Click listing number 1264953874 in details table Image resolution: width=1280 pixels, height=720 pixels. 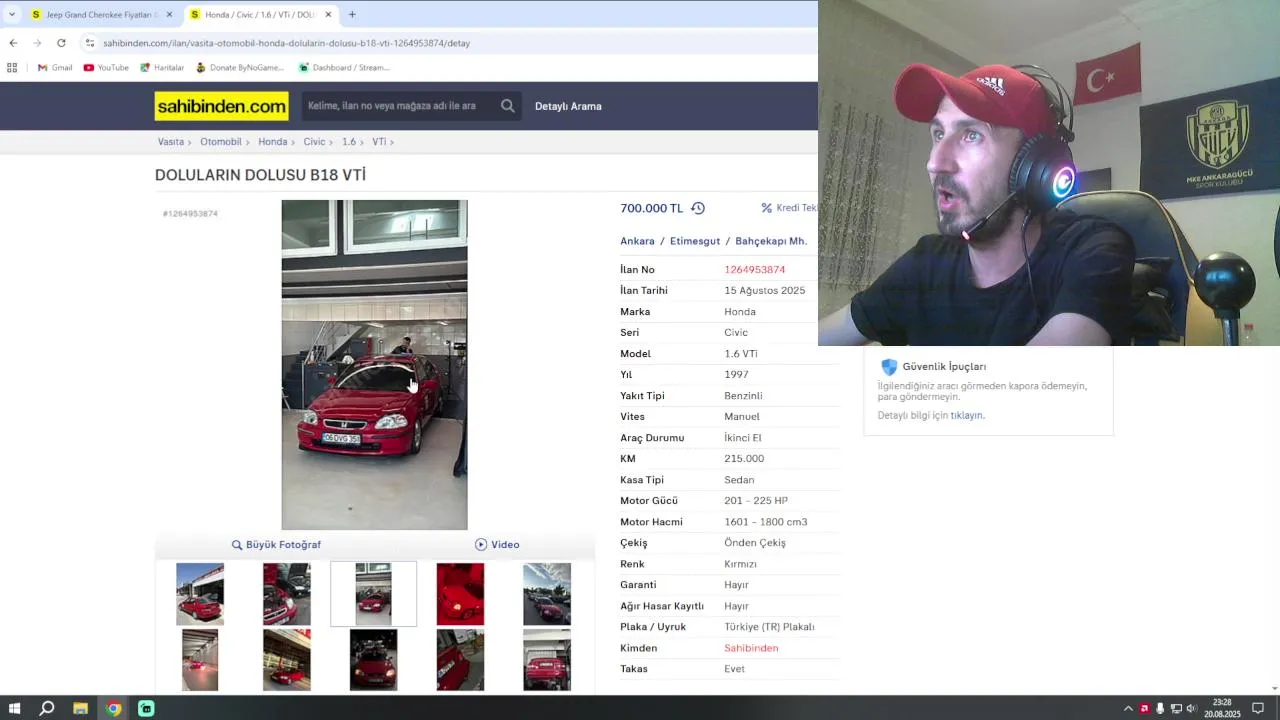(755, 270)
